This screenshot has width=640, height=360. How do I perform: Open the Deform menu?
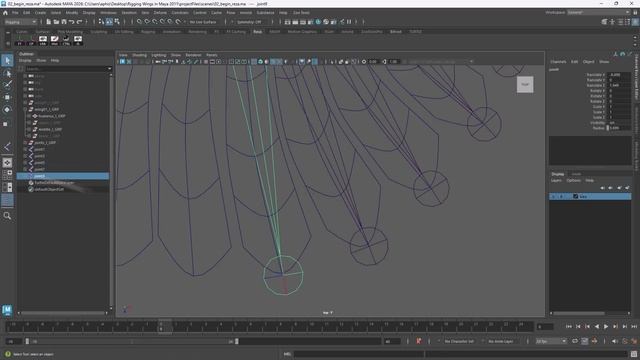click(x=160, y=13)
